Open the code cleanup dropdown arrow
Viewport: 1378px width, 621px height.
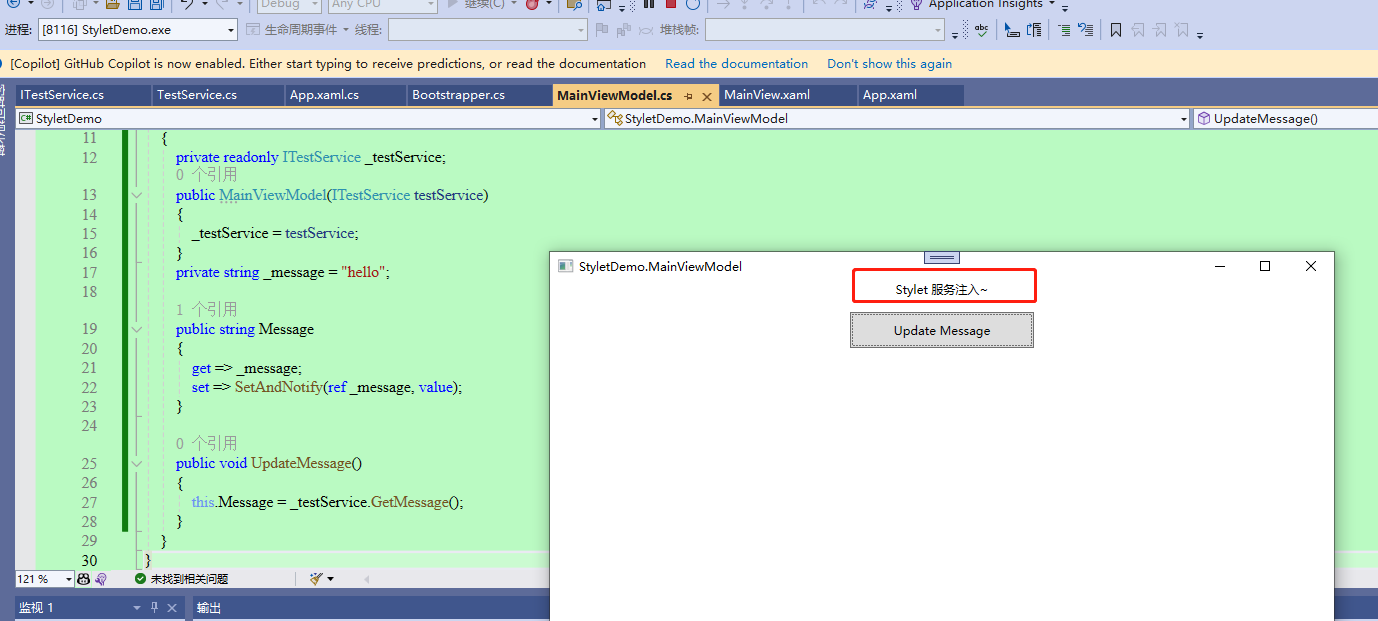[x=330, y=579]
